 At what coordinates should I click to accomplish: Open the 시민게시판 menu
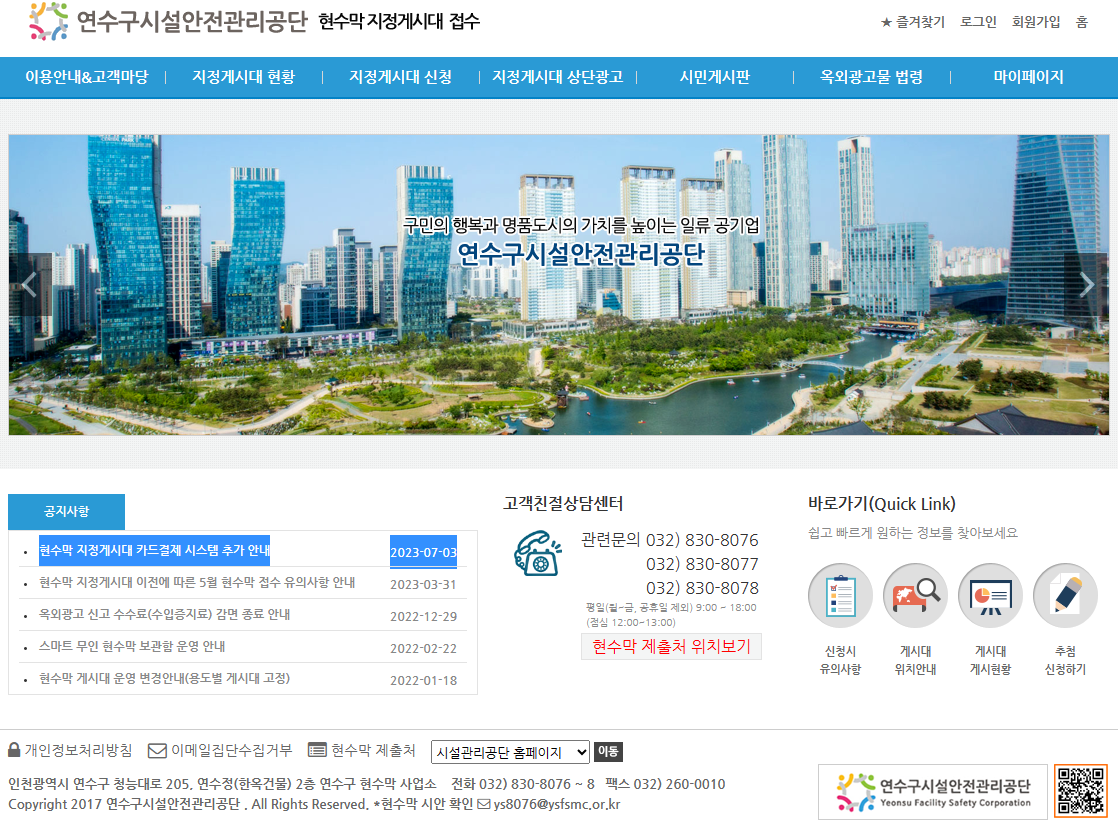pyautogui.click(x=714, y=77)
